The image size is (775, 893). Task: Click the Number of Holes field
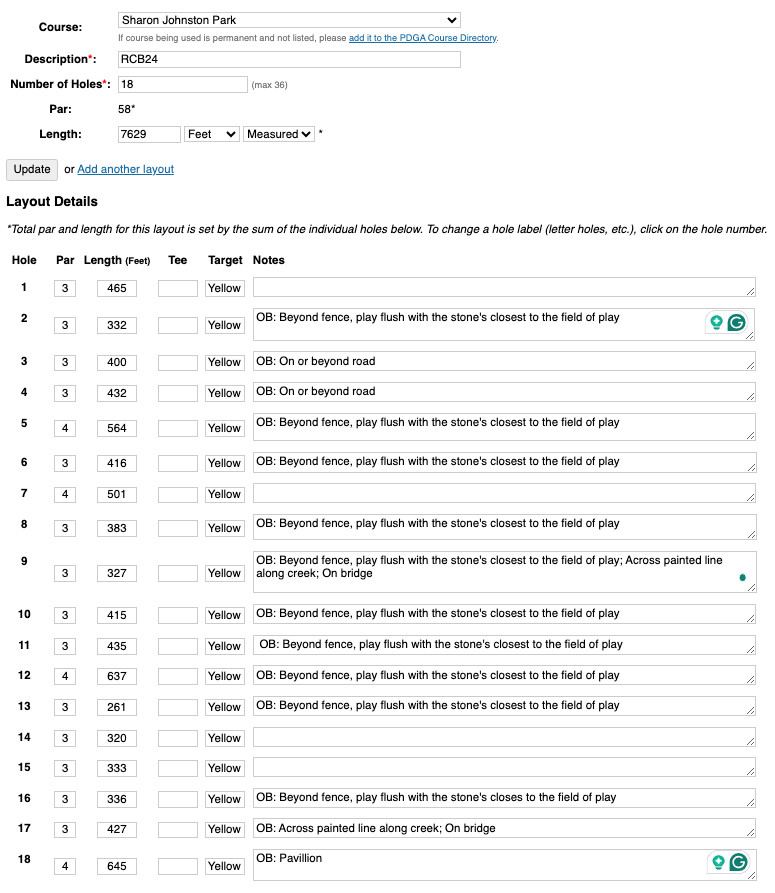click(x=183, y=84)
